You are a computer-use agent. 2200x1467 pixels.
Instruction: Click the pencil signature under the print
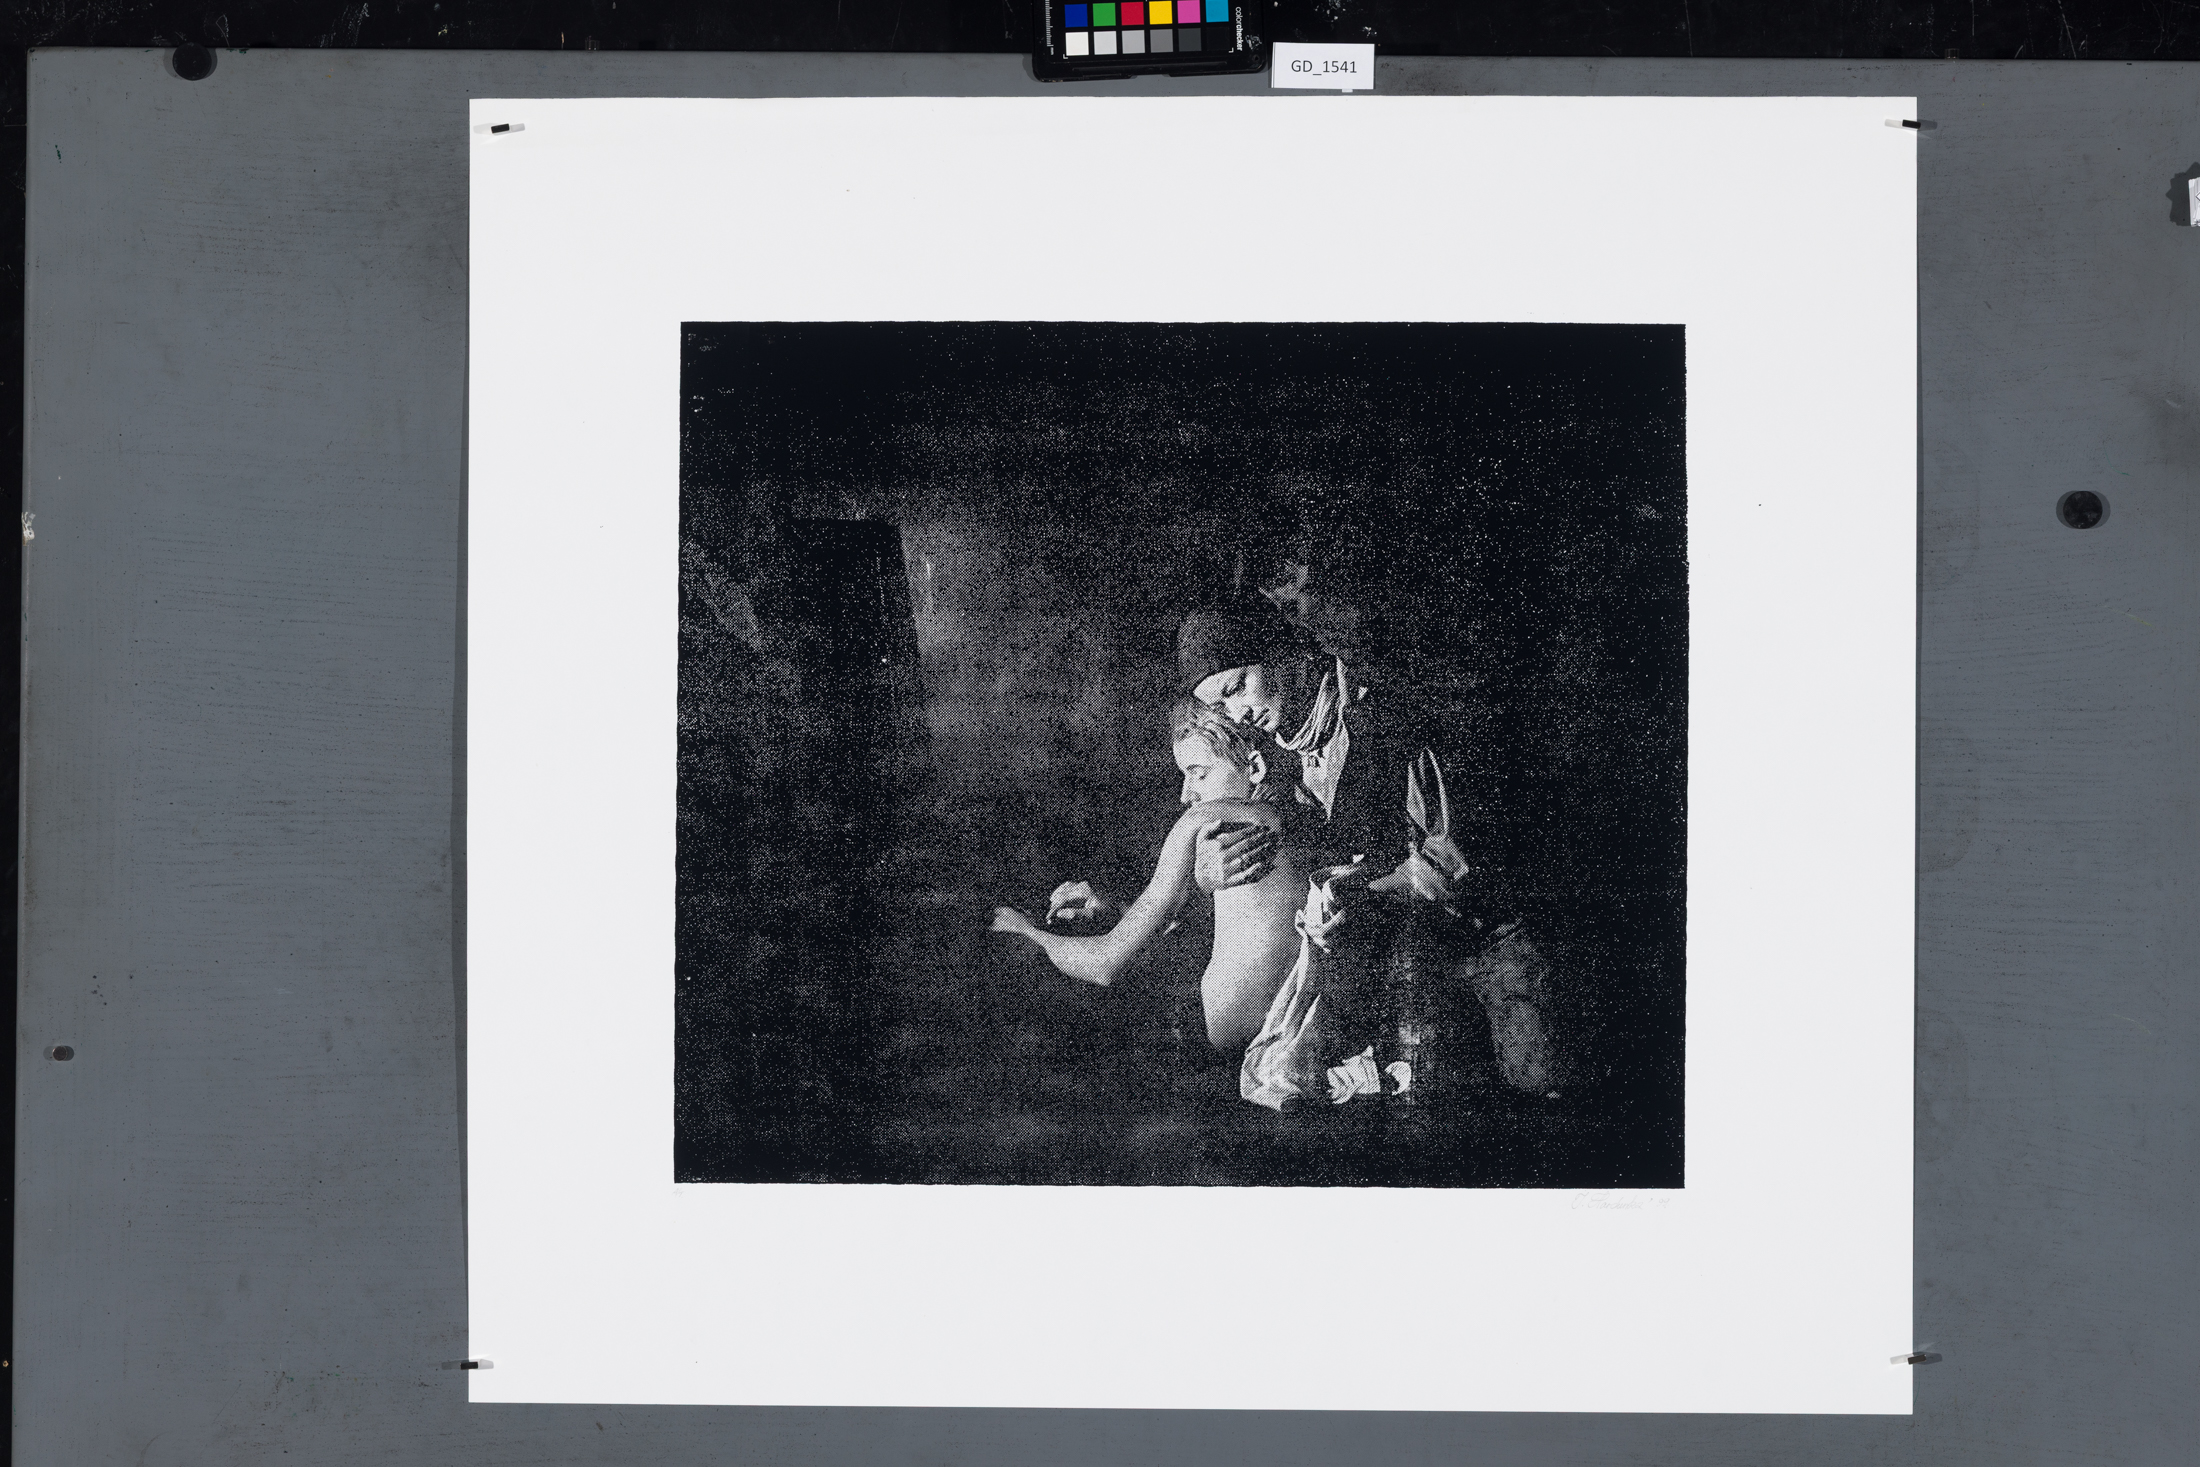coord(1620,1203)
